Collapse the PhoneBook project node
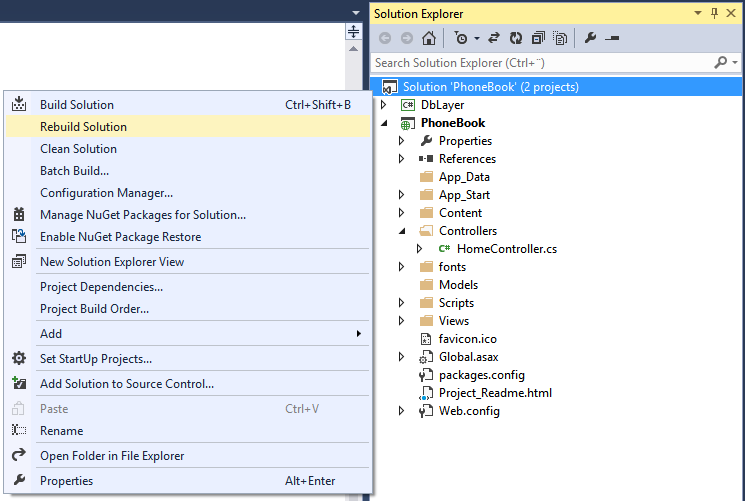Image resolution: width=745 pixels, height=501 pixels. point(384,124)
